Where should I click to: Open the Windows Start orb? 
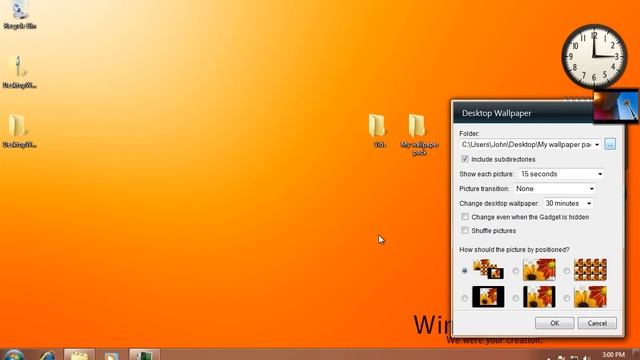tap(13, 355)
